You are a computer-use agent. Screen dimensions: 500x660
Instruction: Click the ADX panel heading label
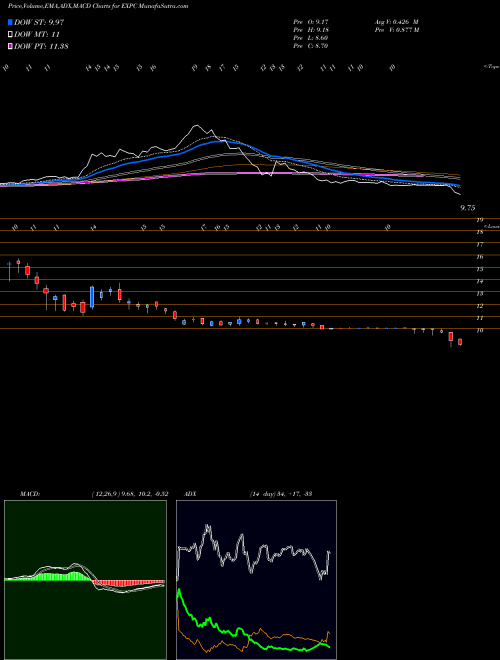[190, 494]
